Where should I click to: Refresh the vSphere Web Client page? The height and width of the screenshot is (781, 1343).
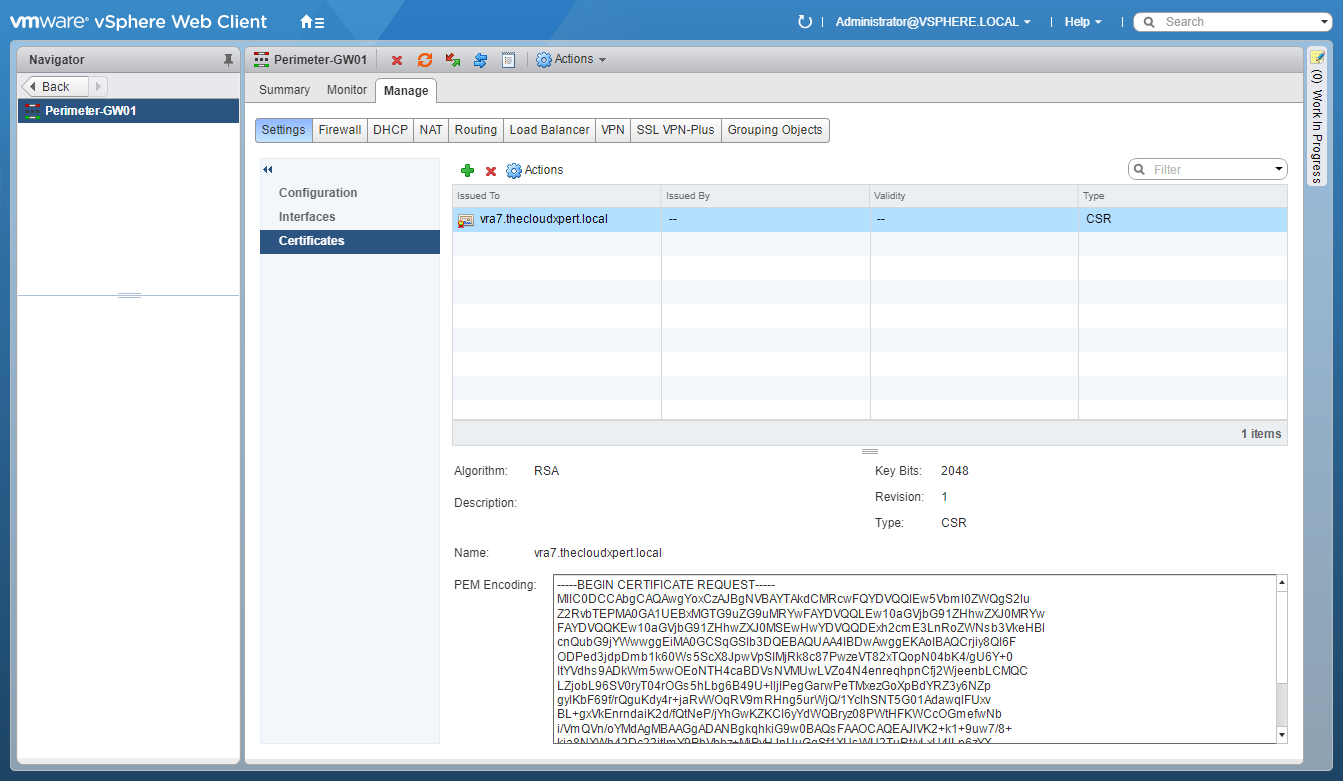click(805, 22)
